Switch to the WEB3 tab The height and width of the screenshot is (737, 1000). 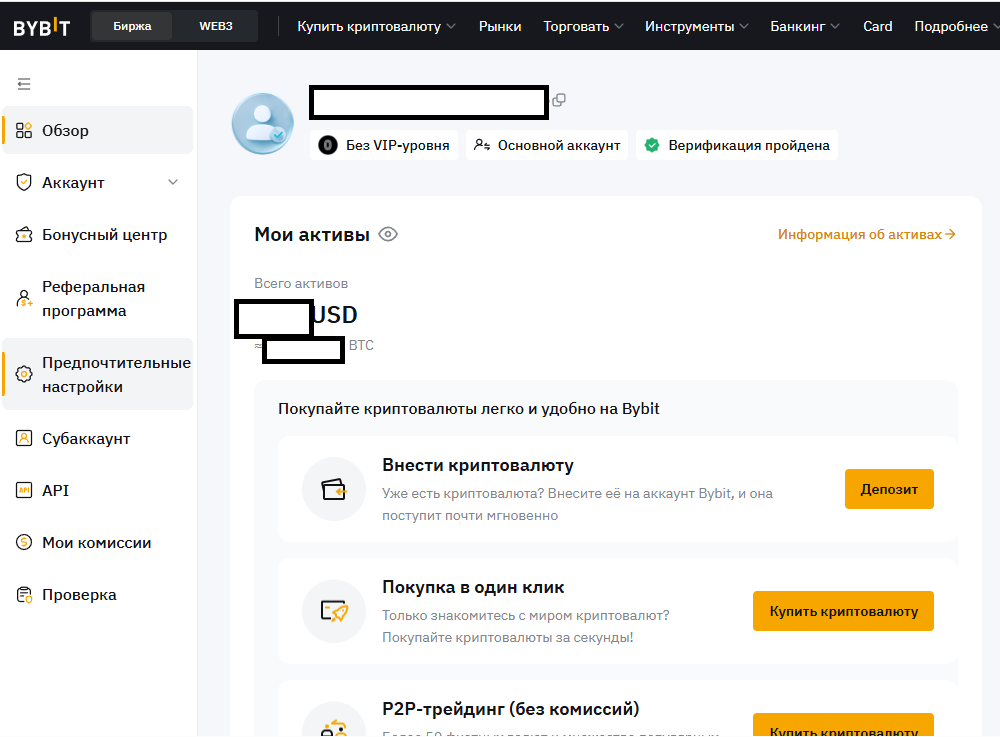(x=216, y=26)
